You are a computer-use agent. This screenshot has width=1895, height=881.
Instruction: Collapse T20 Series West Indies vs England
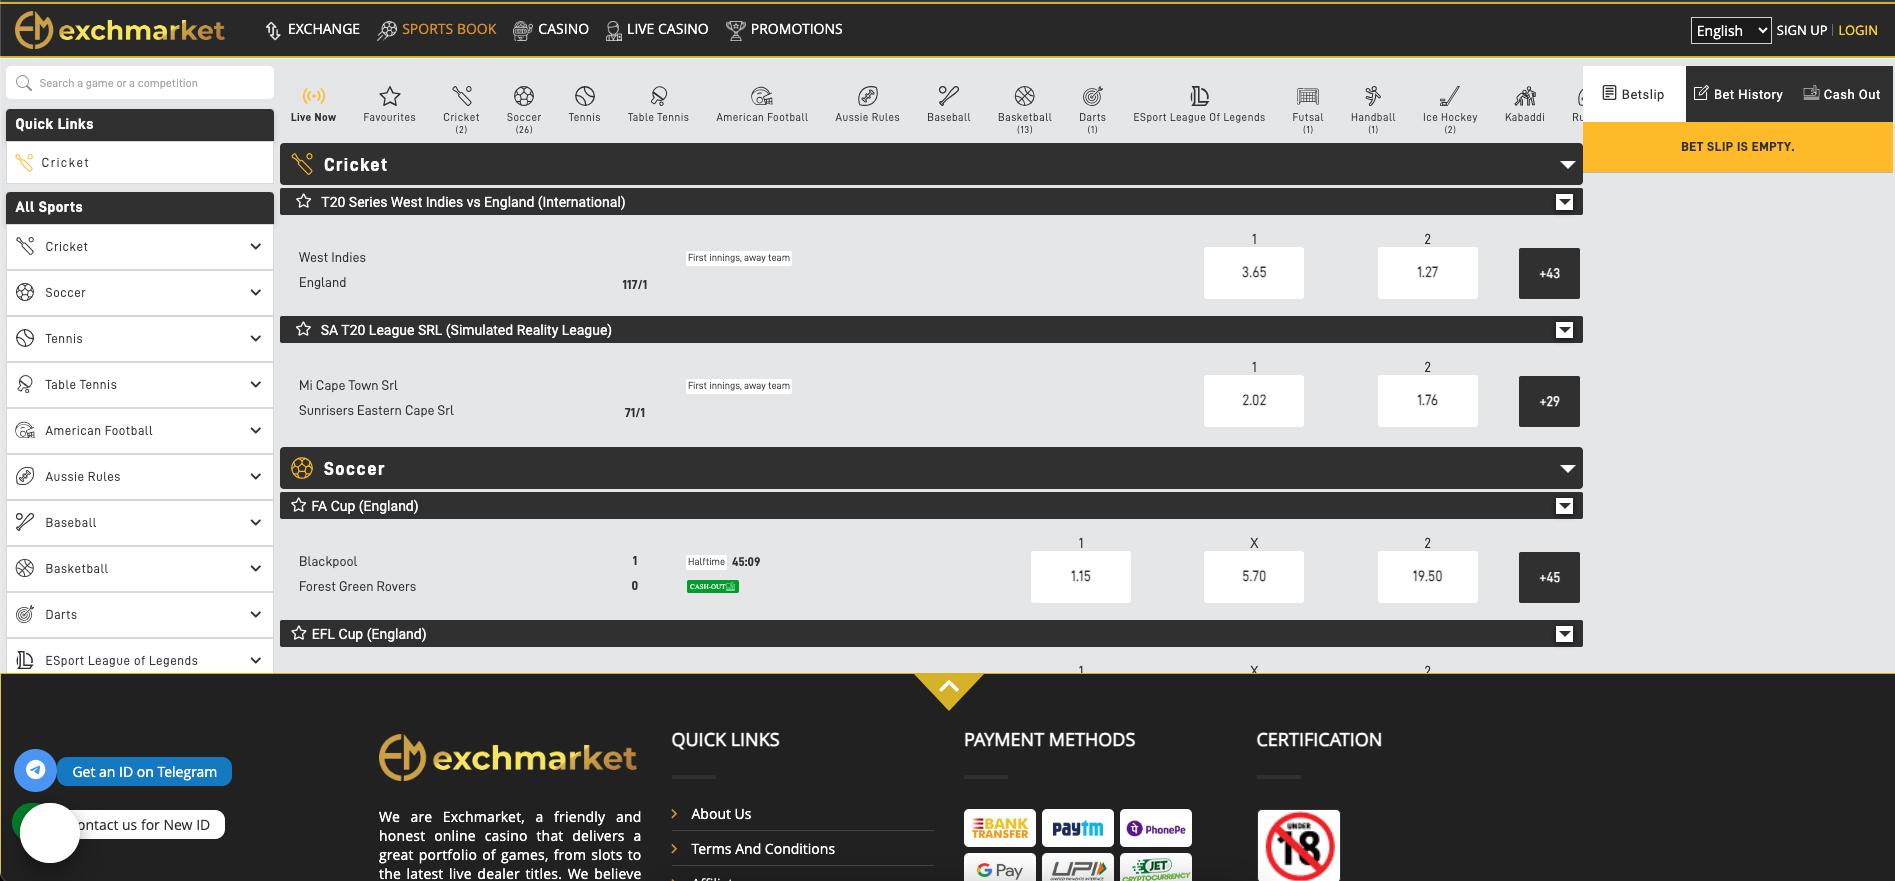coord(1565,202)
